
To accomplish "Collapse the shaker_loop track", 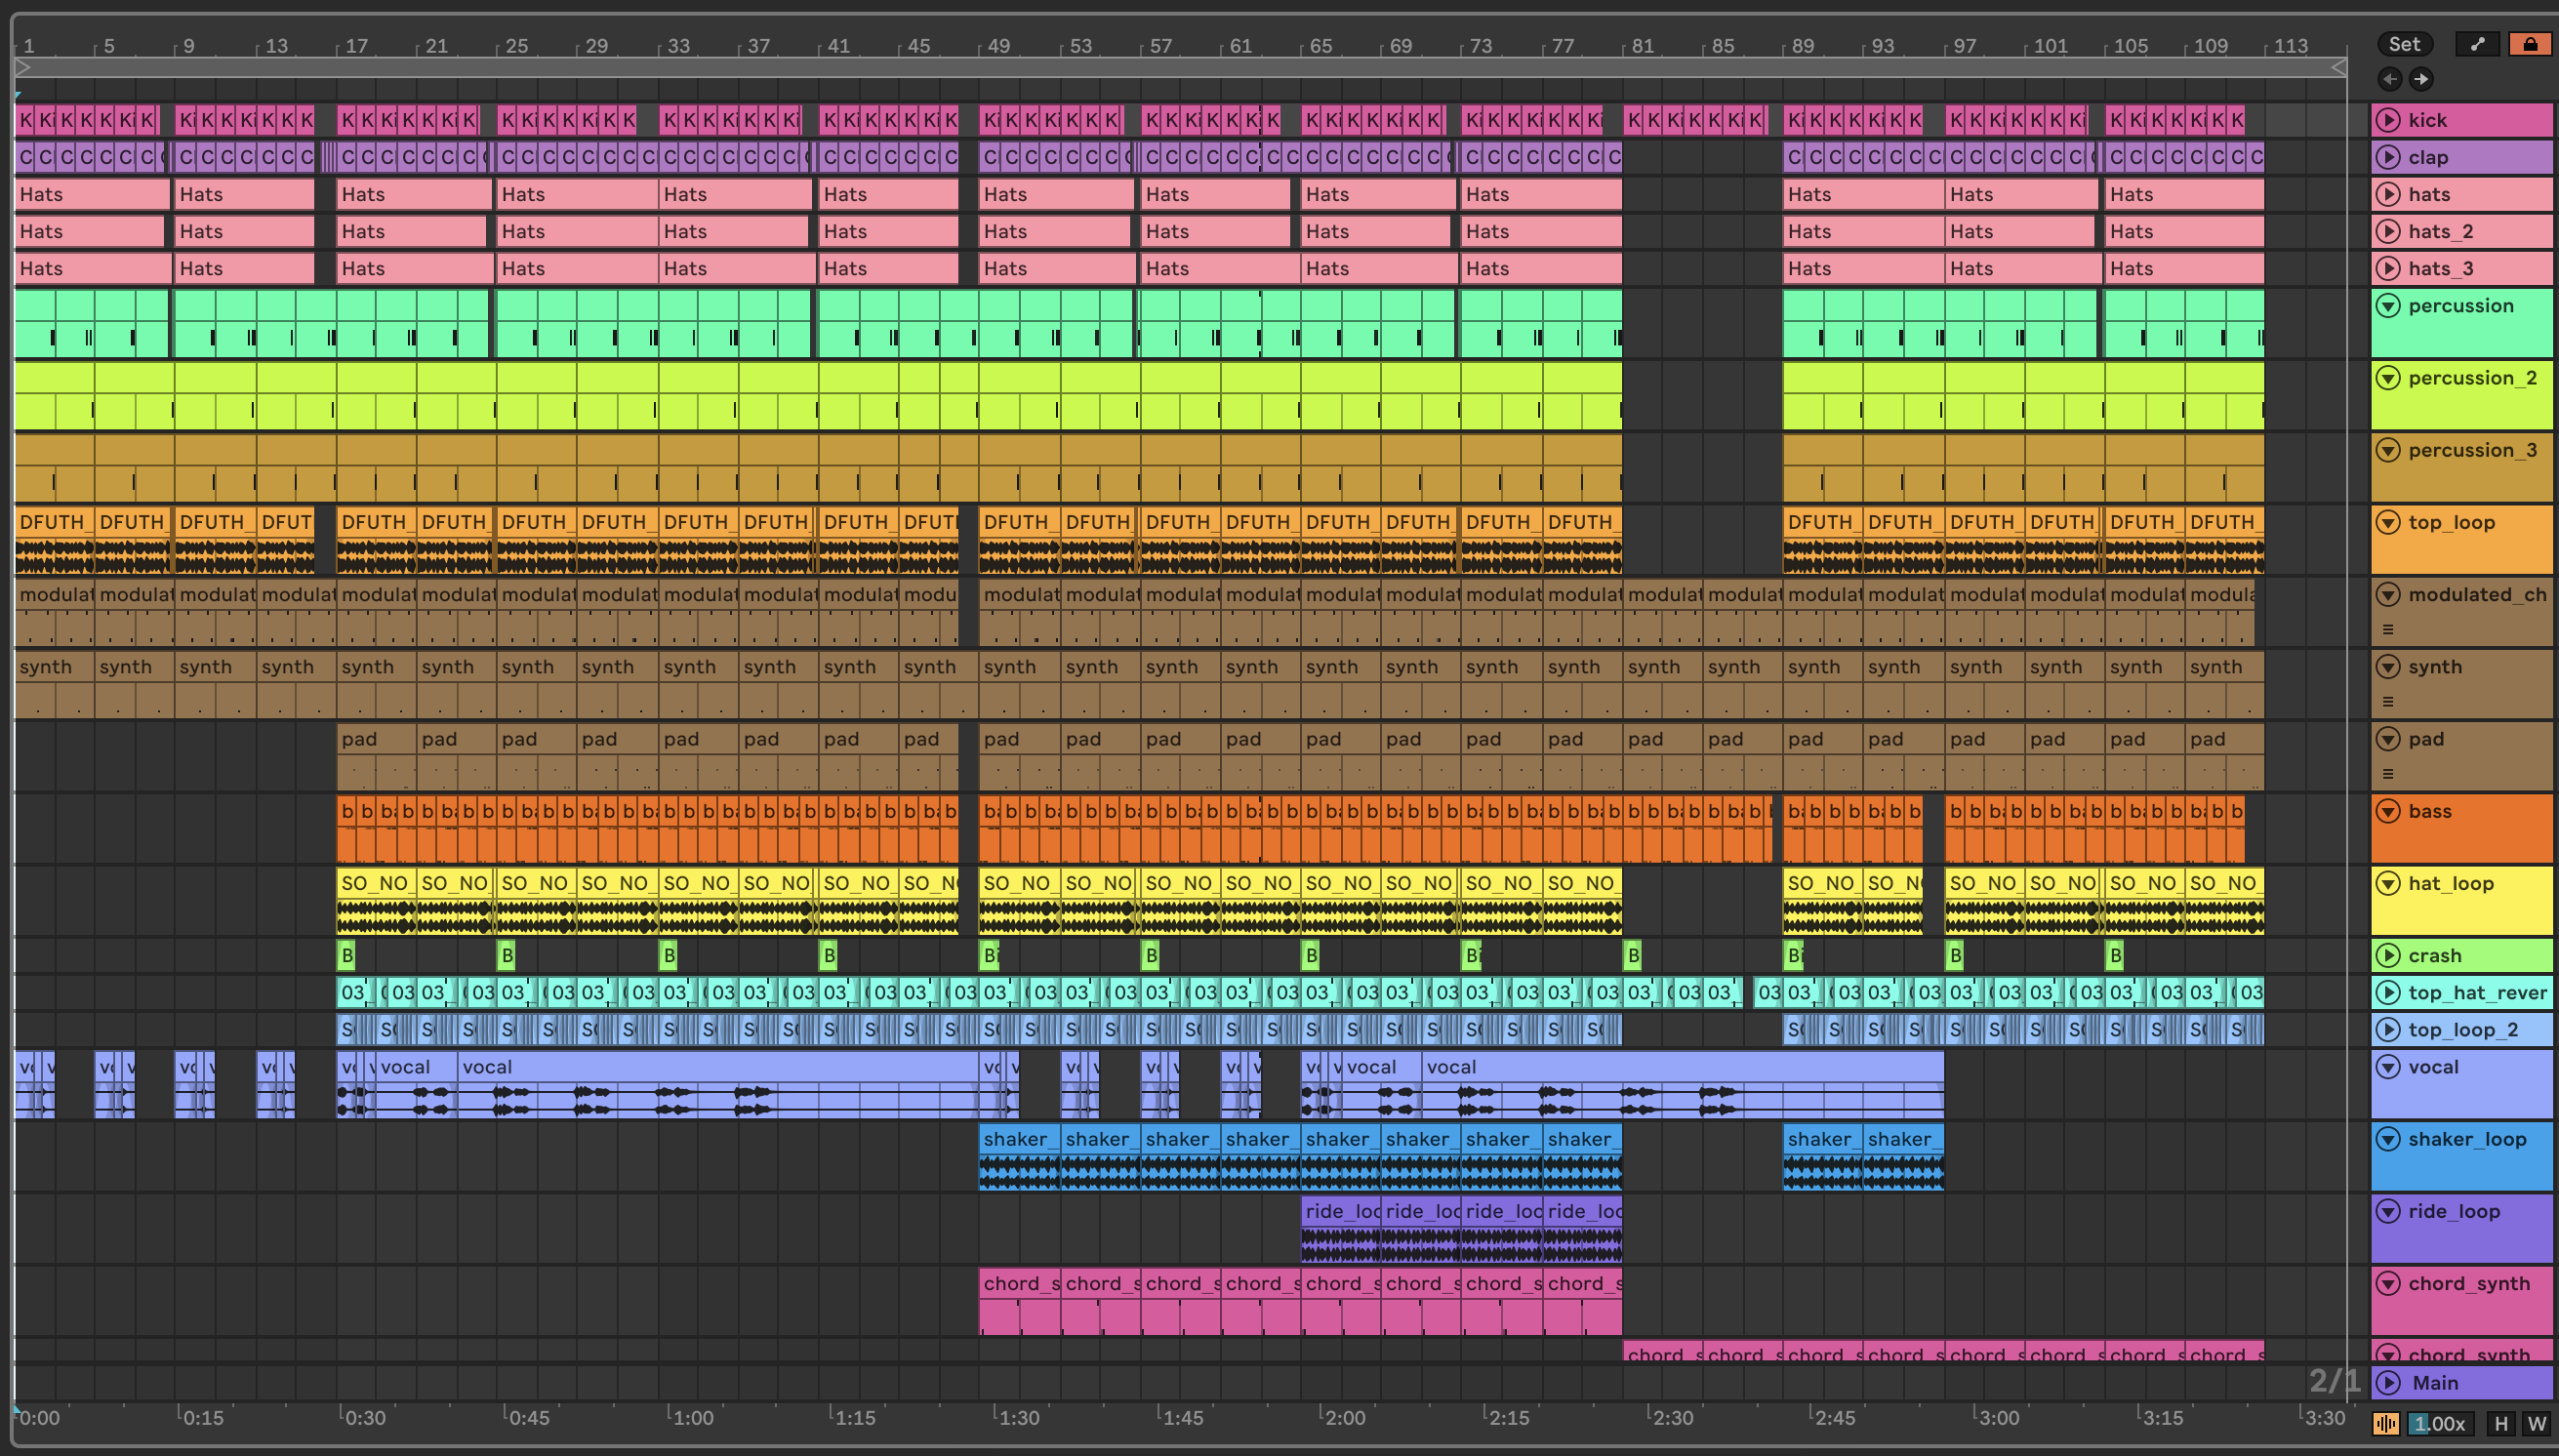I will [x=2388, y=1139].
